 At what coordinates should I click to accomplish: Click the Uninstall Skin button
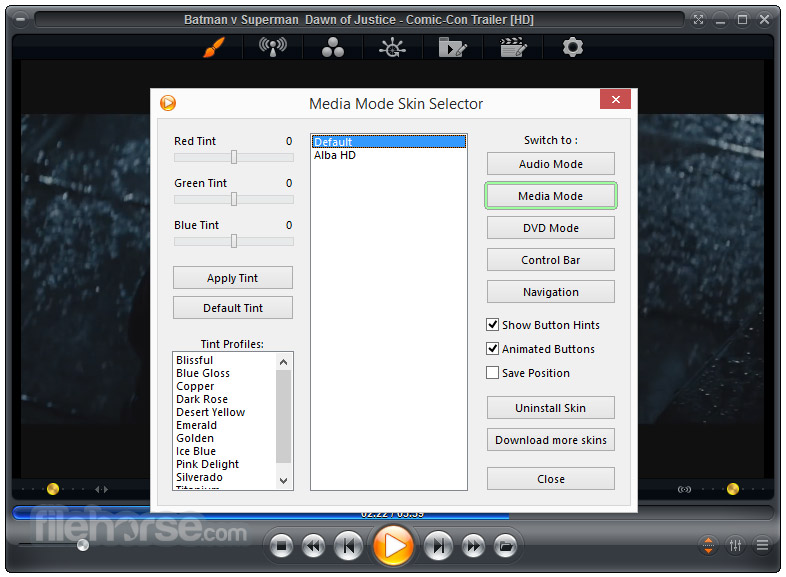click(550, 408)
